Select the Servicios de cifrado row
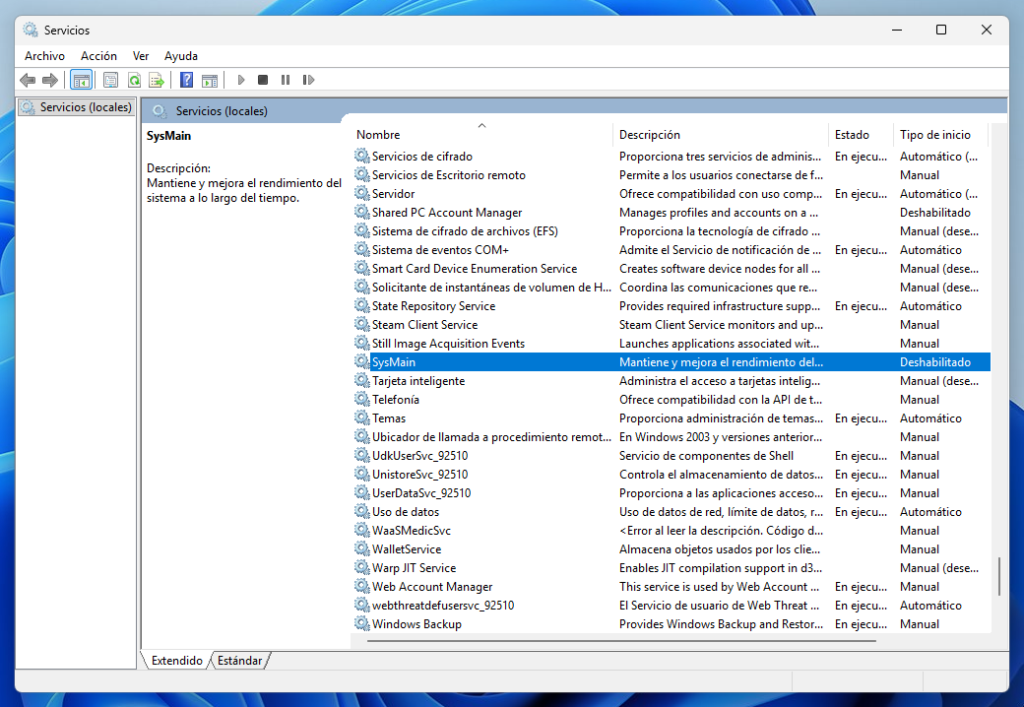This screenshot has height=707, width=1024. 672,156
